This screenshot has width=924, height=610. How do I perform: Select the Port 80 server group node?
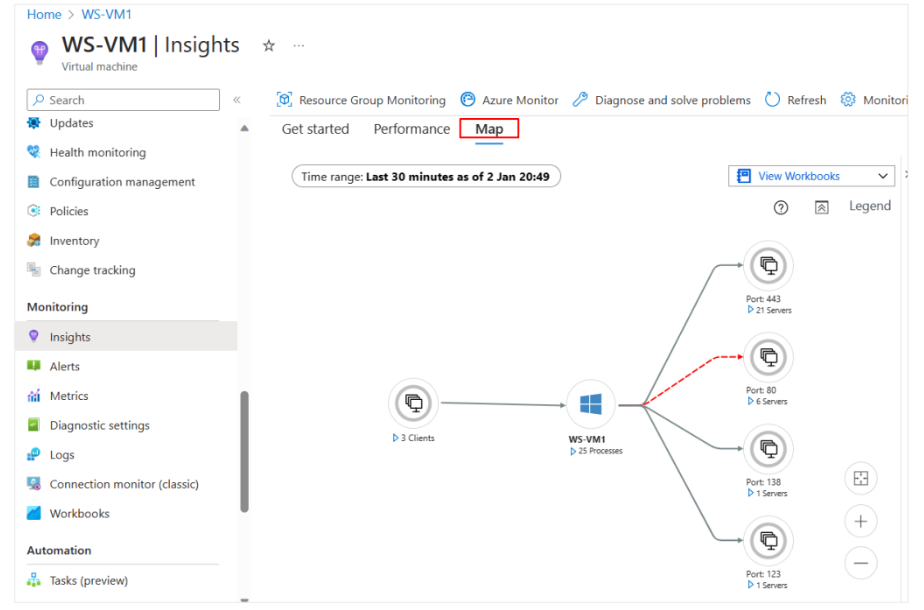(x=768, y=357)
